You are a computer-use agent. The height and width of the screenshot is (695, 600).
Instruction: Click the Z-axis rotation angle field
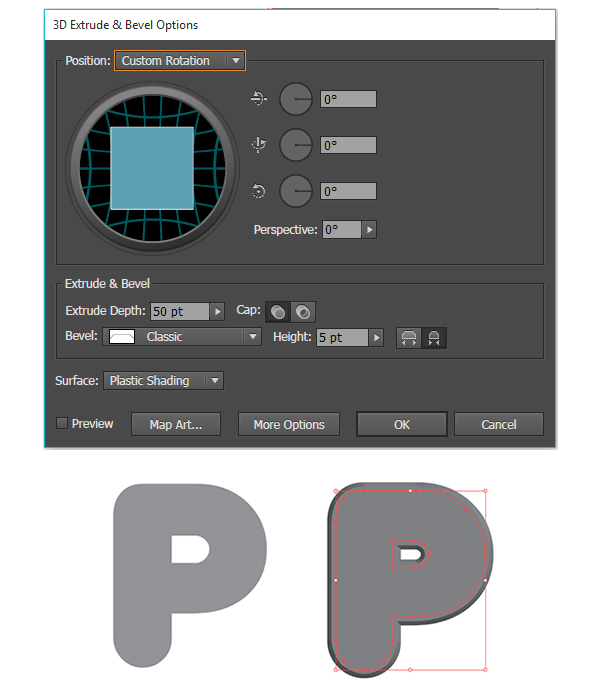(348, 191)
